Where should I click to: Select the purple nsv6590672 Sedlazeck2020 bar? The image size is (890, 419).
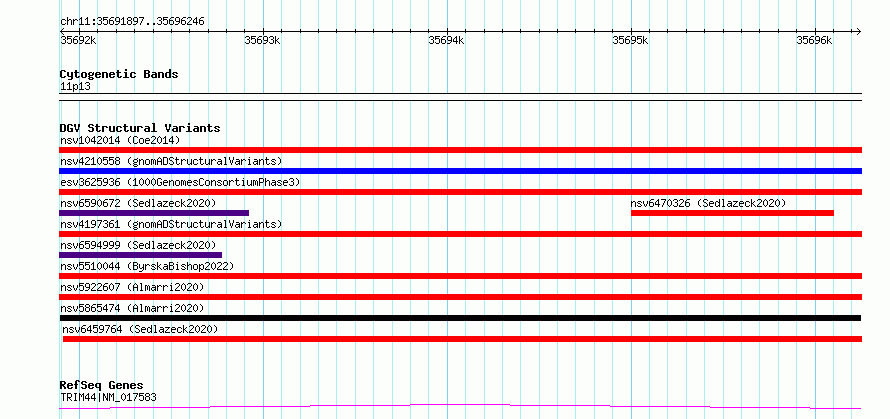click(154, 213)
